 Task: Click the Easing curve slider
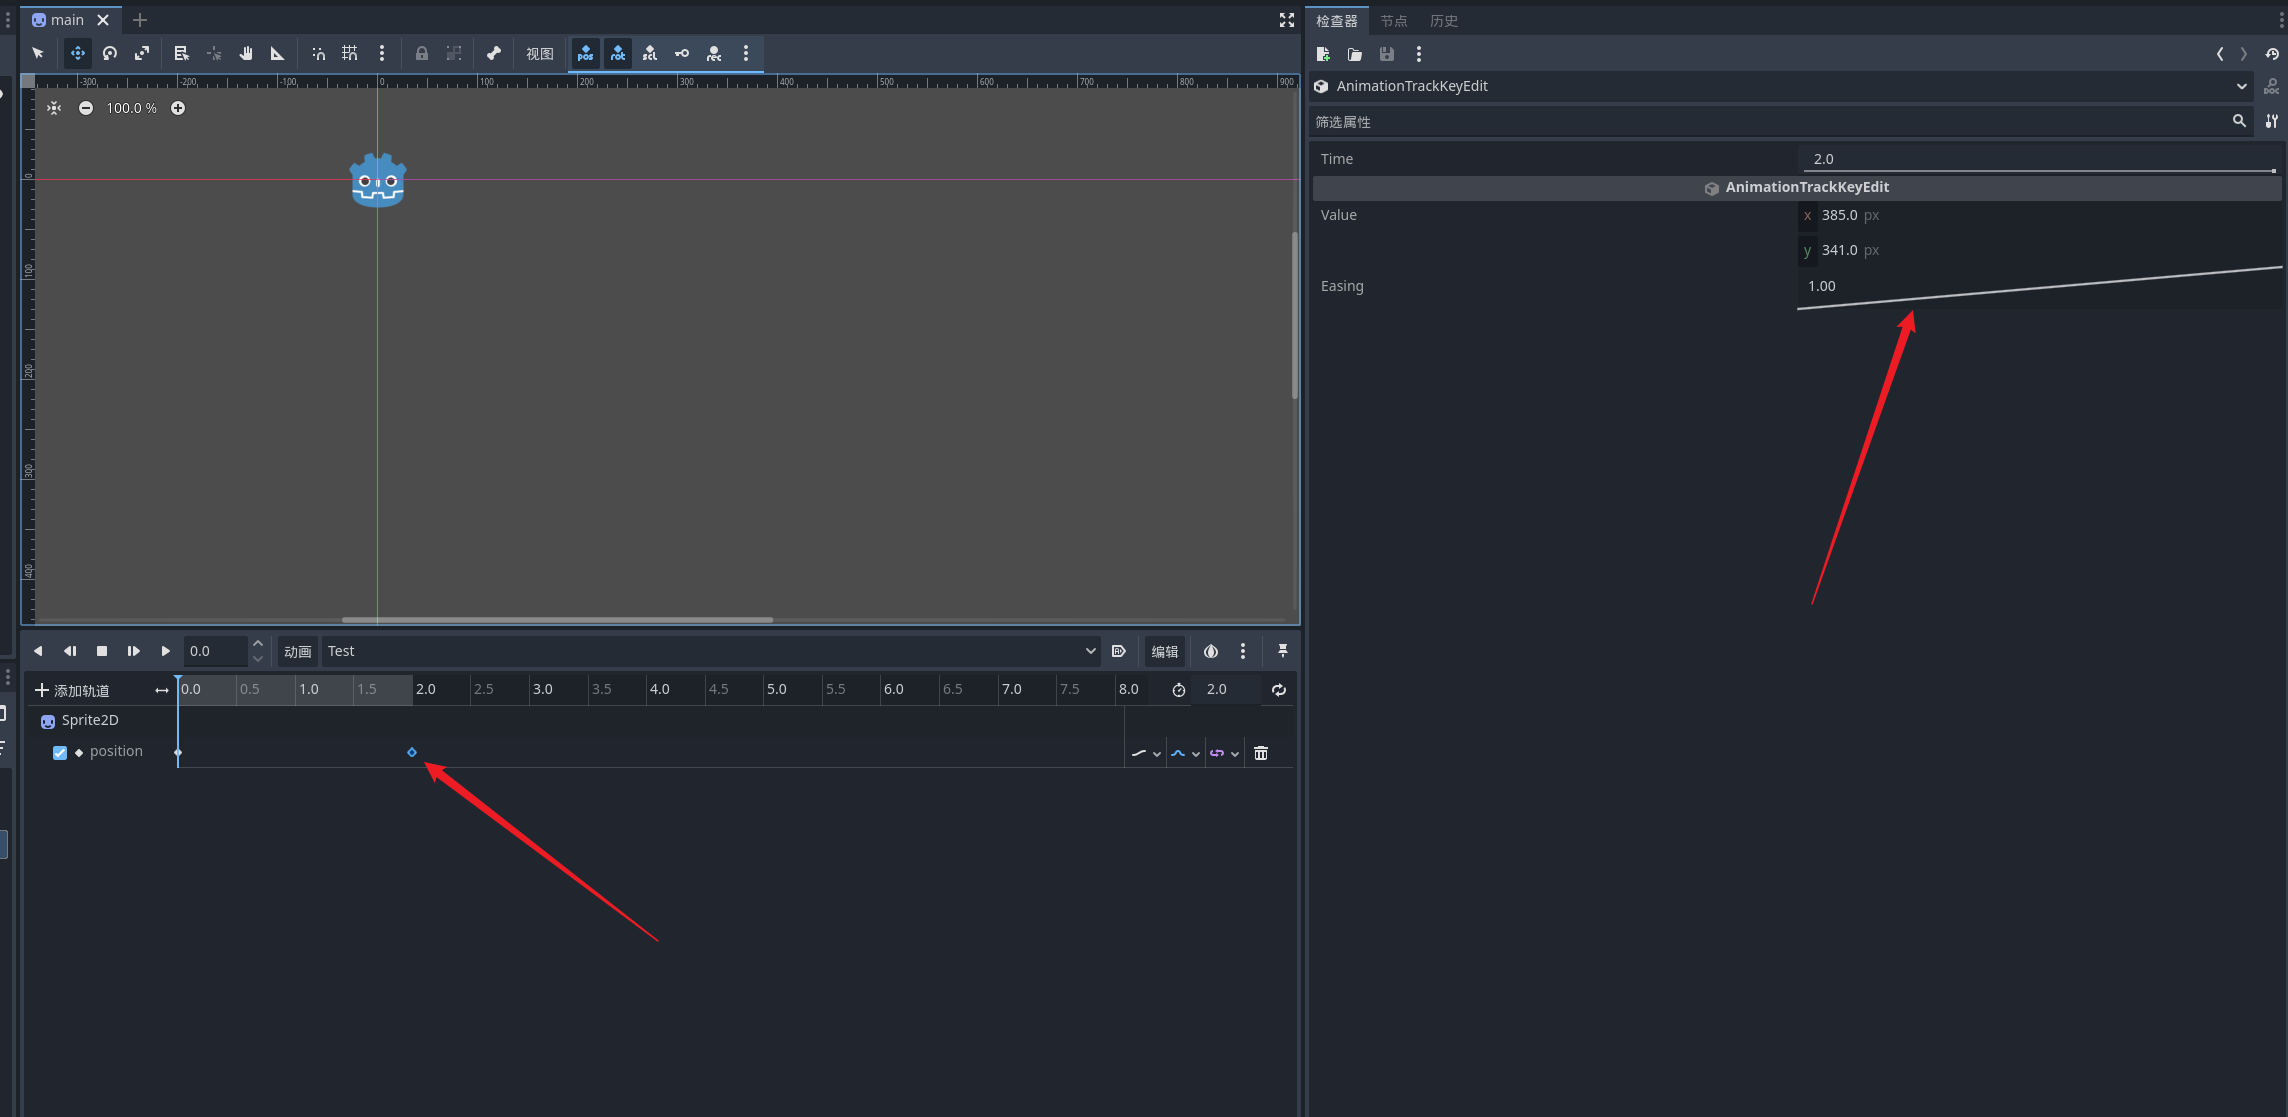(x=2040, y=286)
